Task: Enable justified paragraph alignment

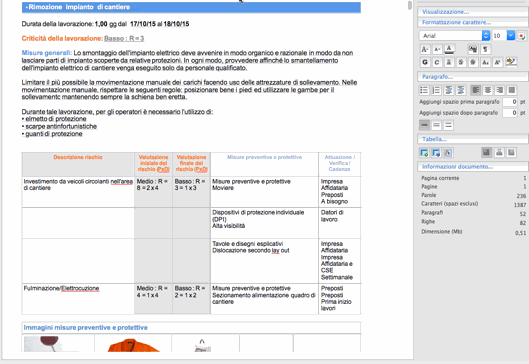Action: [512, 90]
